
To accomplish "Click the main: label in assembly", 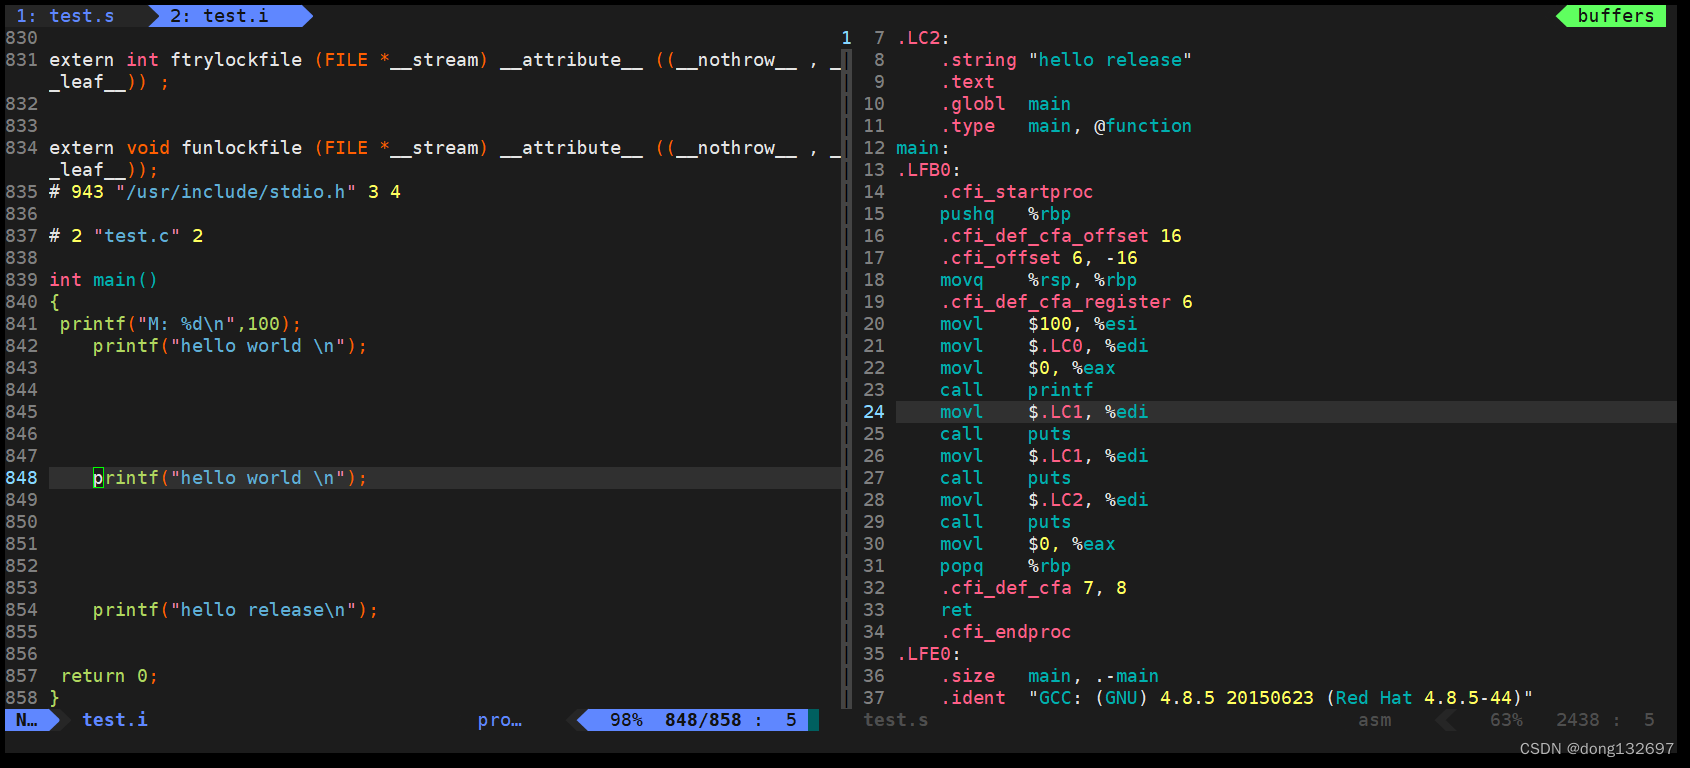I will tap(923, 148).
